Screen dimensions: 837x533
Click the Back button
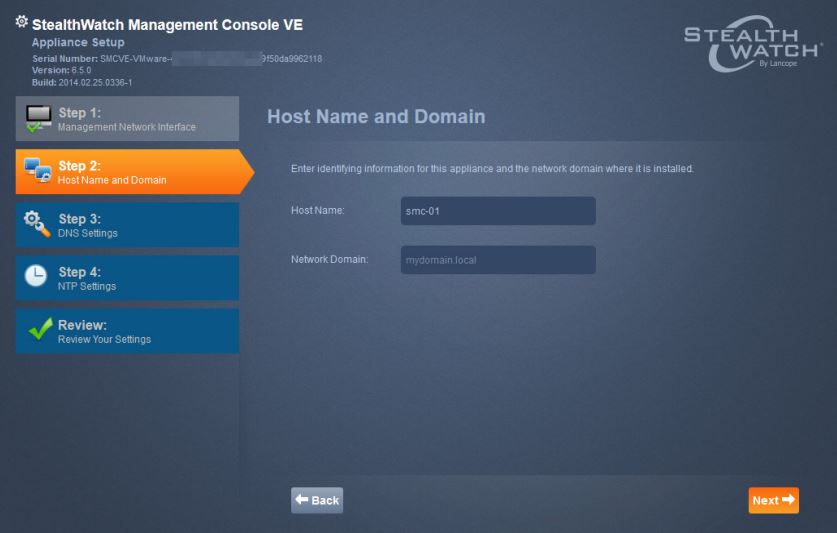pos(317,500)
